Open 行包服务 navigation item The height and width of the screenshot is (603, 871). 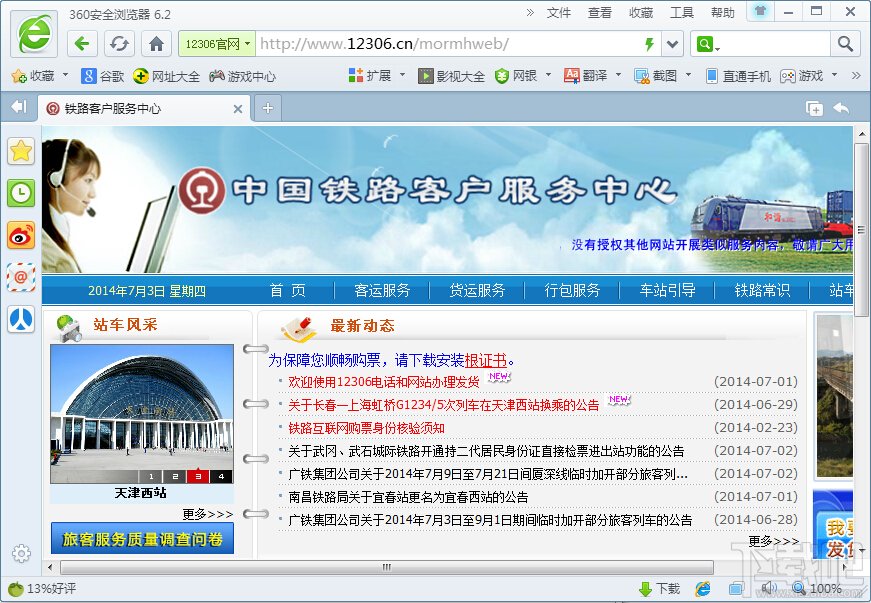tap(572, 290)
